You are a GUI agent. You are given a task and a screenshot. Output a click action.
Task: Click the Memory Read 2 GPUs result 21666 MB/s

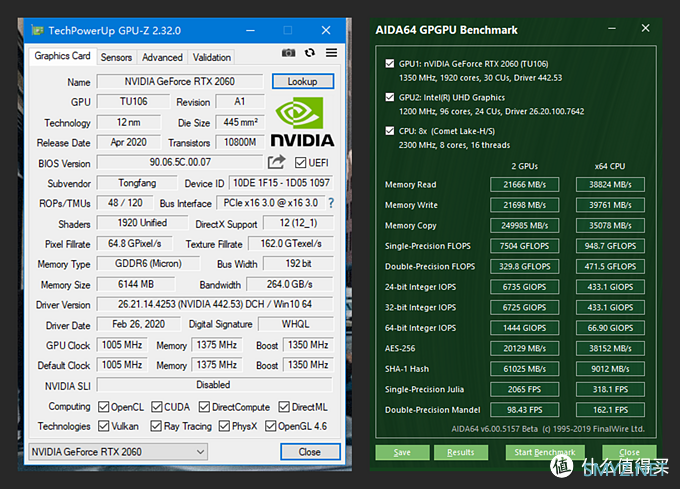tap(524, 184)
